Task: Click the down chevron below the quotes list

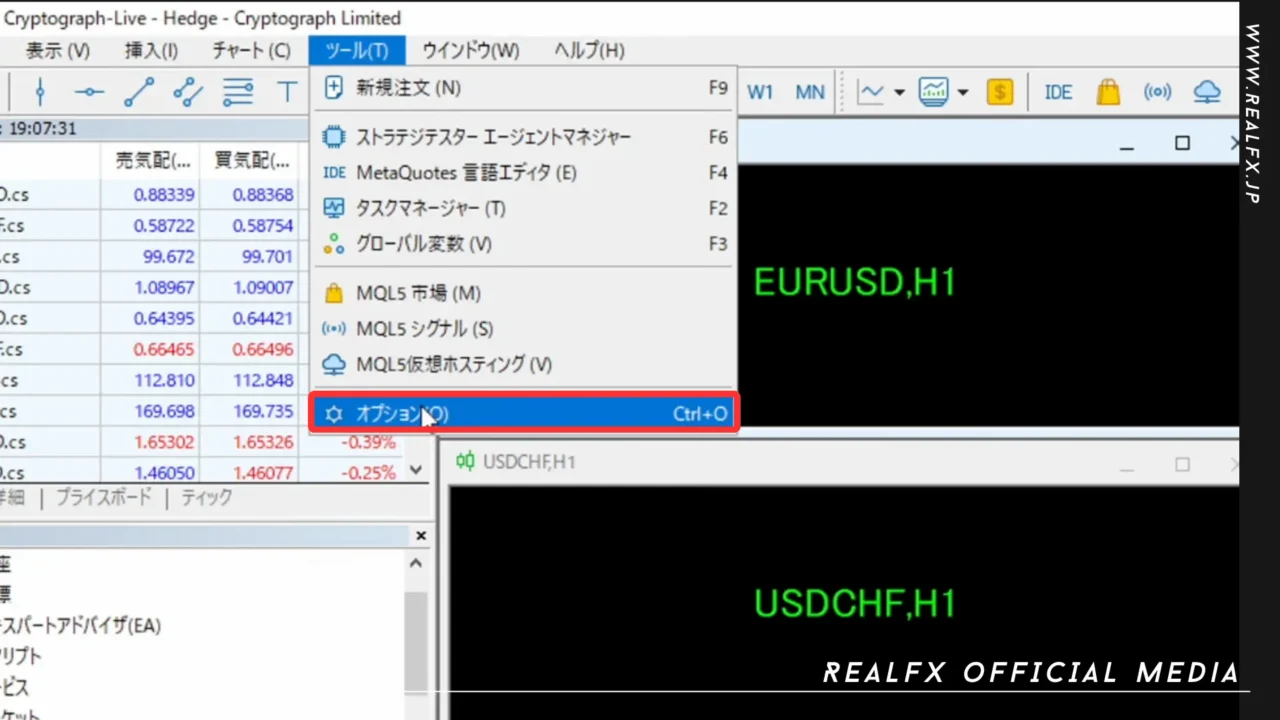Action: coord(415,470)
